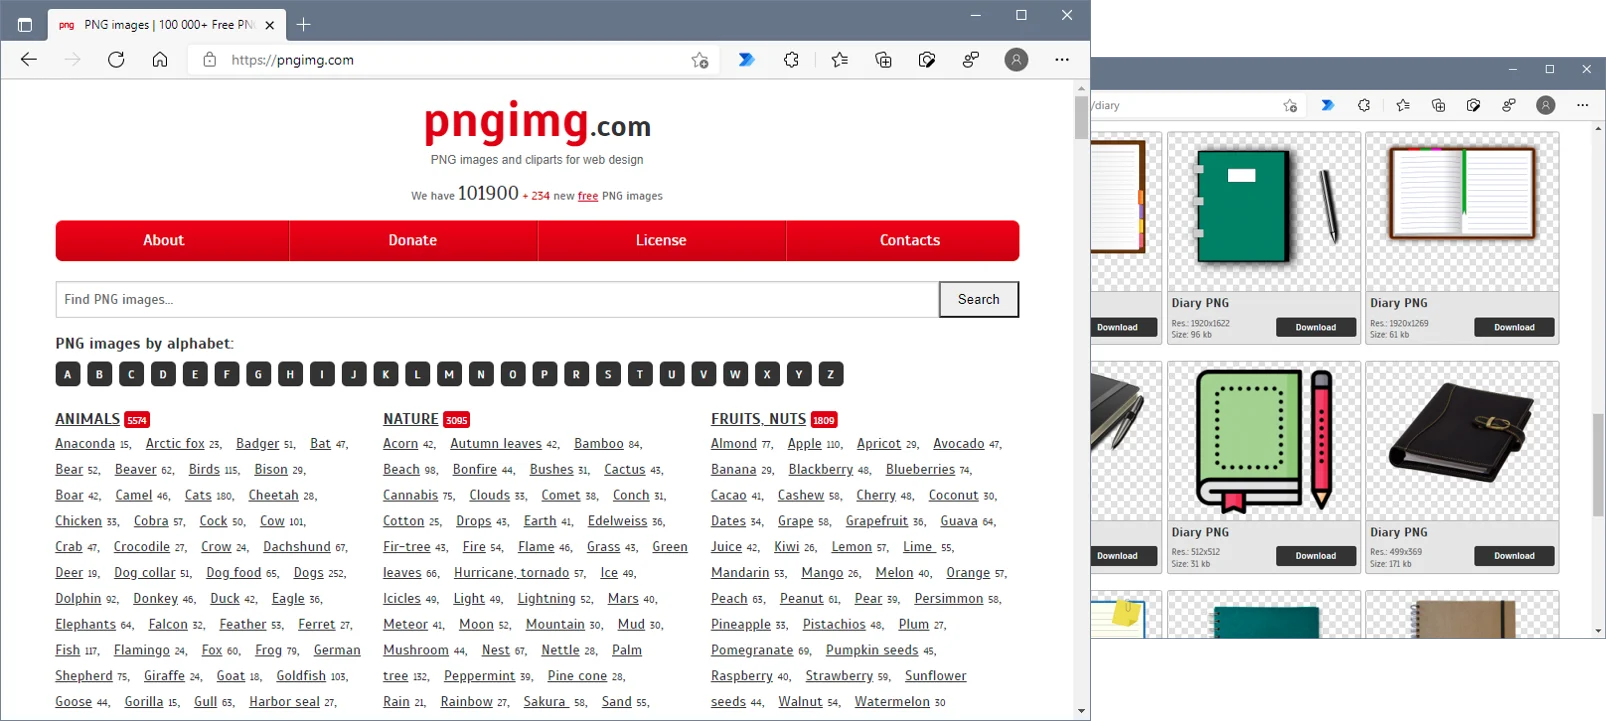Viewport: 1606px width, 721px height.
Task: Click the pngimg.com address bar URL
Action: coord(293,60)
